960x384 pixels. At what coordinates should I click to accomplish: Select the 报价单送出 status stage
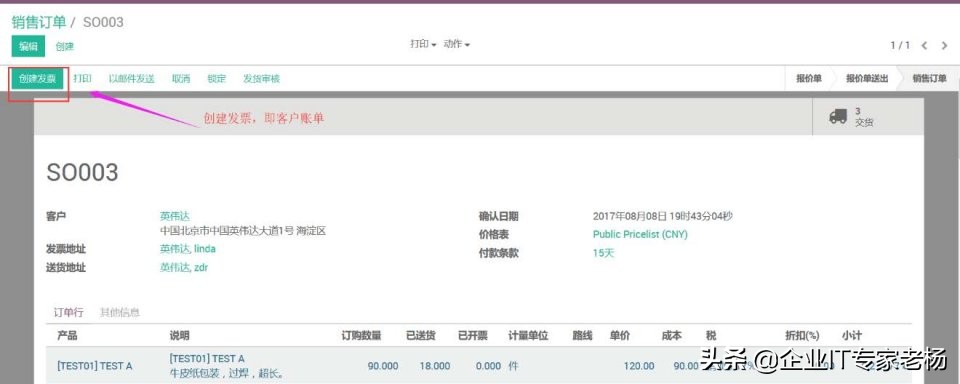point(867,78)
